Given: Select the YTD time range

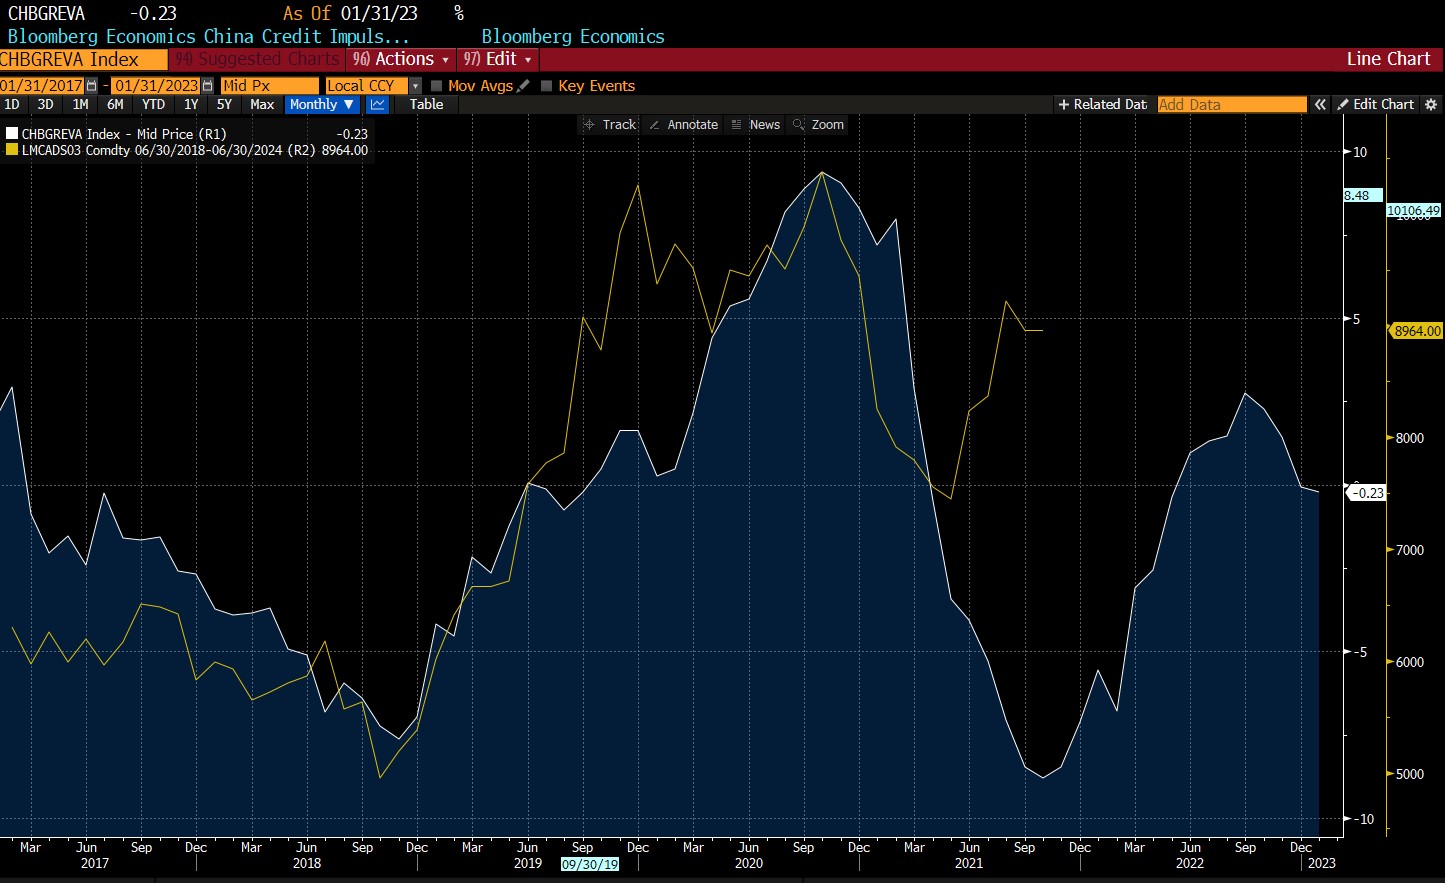Looking at the screenshot, I should [x=153, y=104].
